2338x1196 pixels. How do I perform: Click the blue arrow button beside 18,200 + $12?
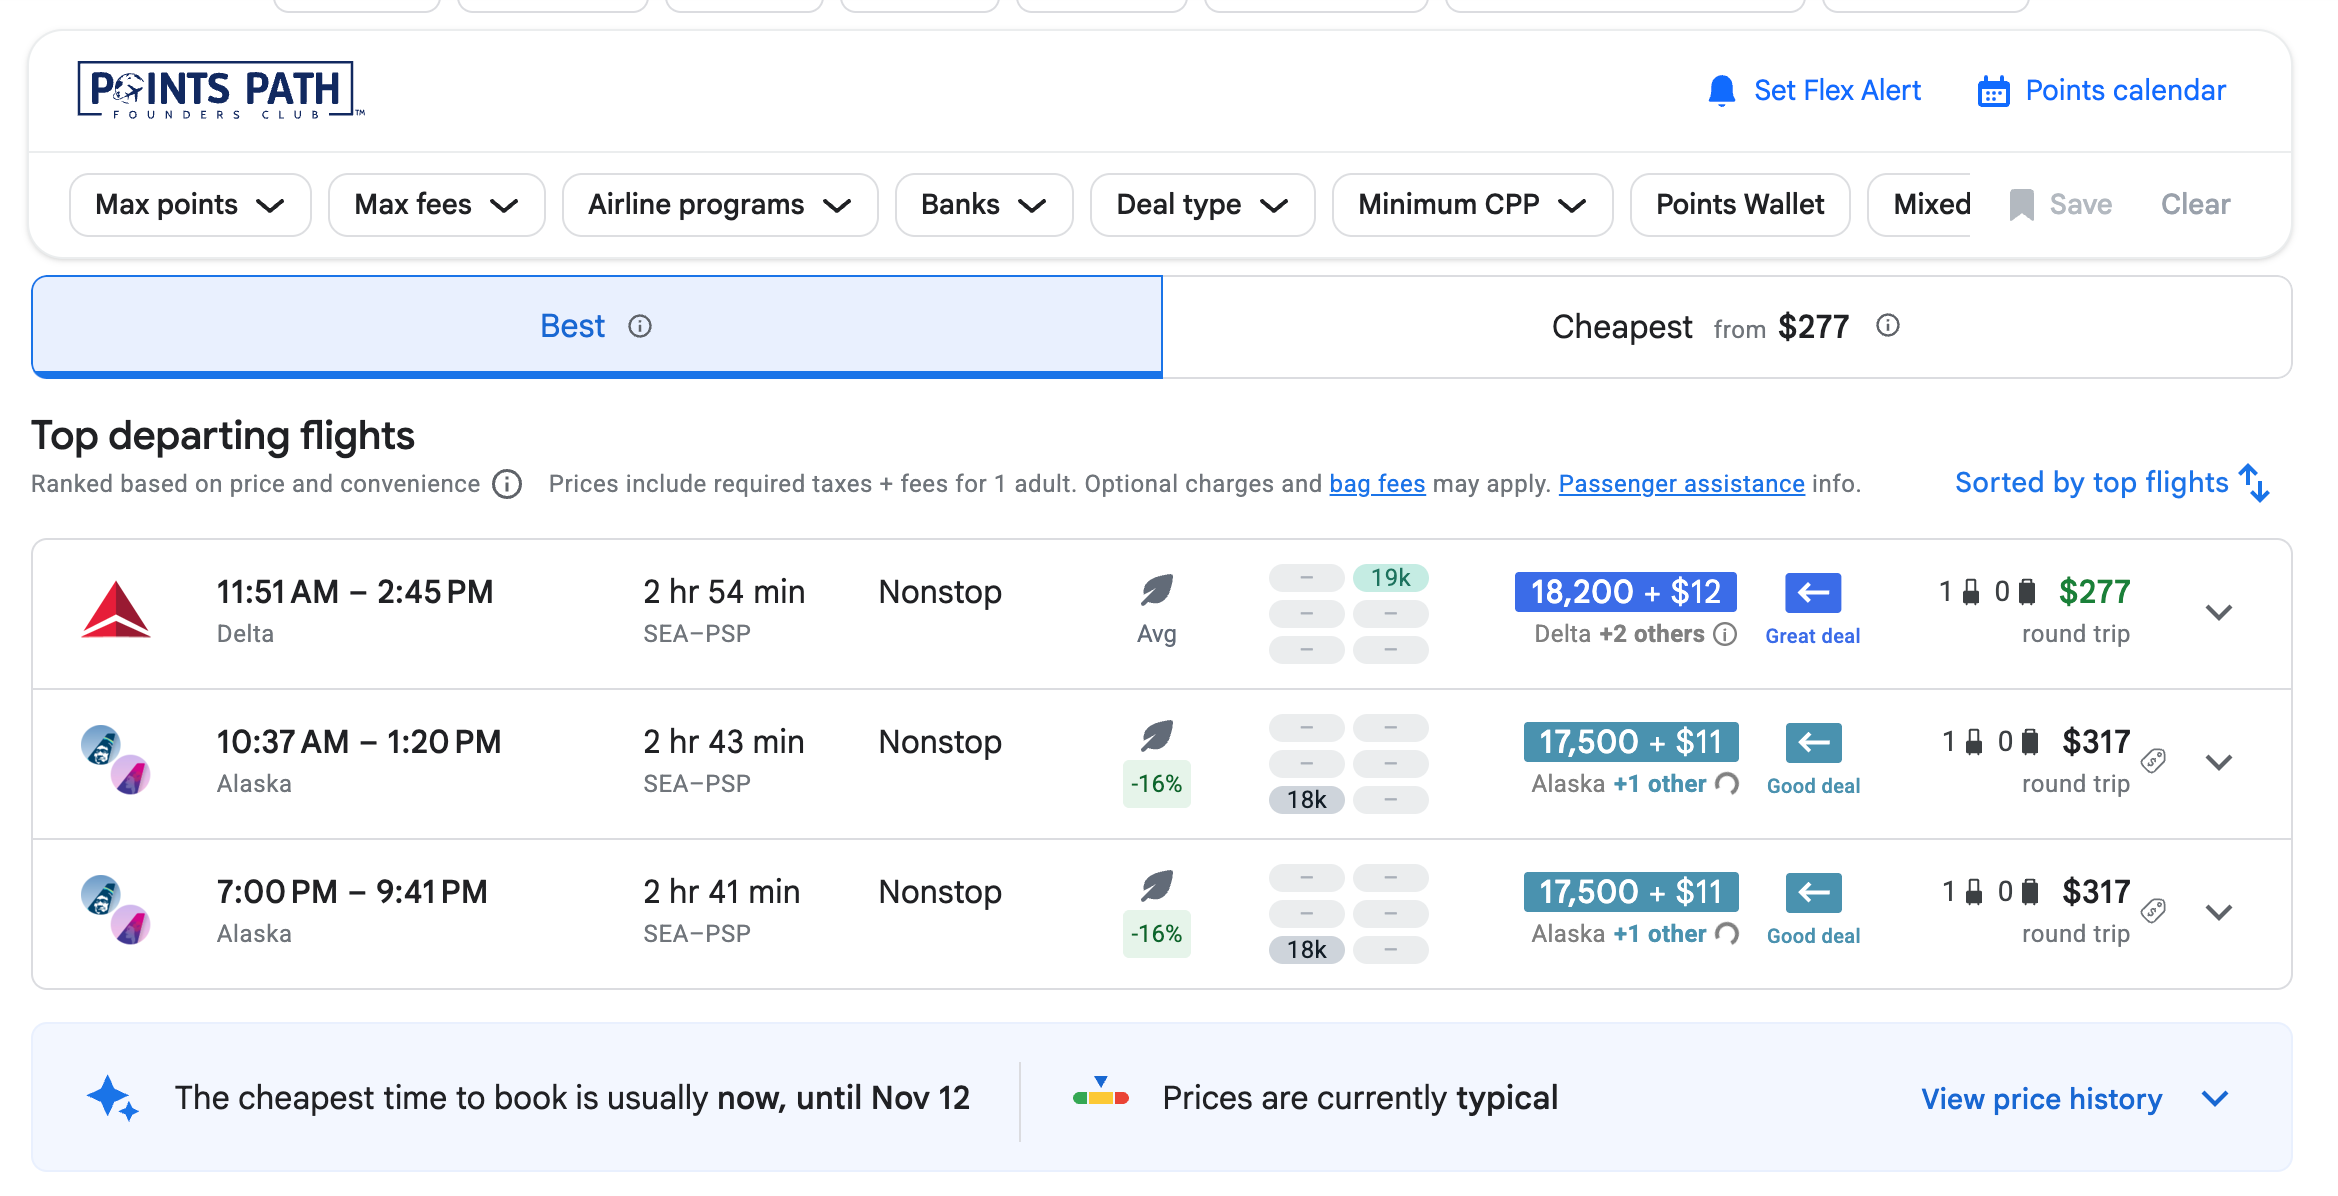coord(1813,593)
